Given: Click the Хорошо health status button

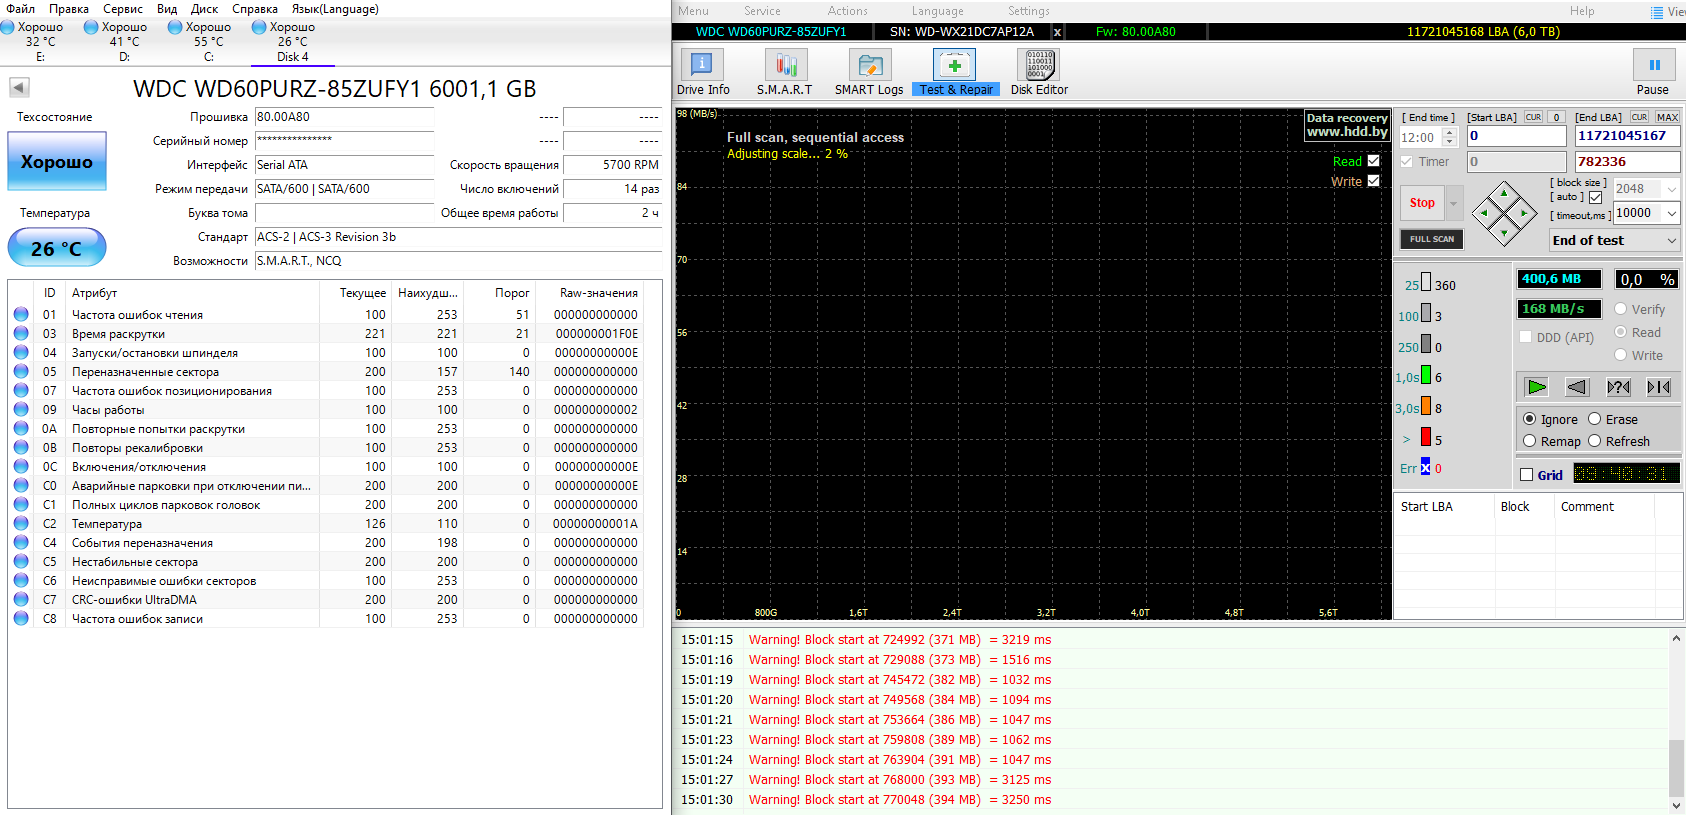Looking at the screenshot, I should tap(57, 162).
